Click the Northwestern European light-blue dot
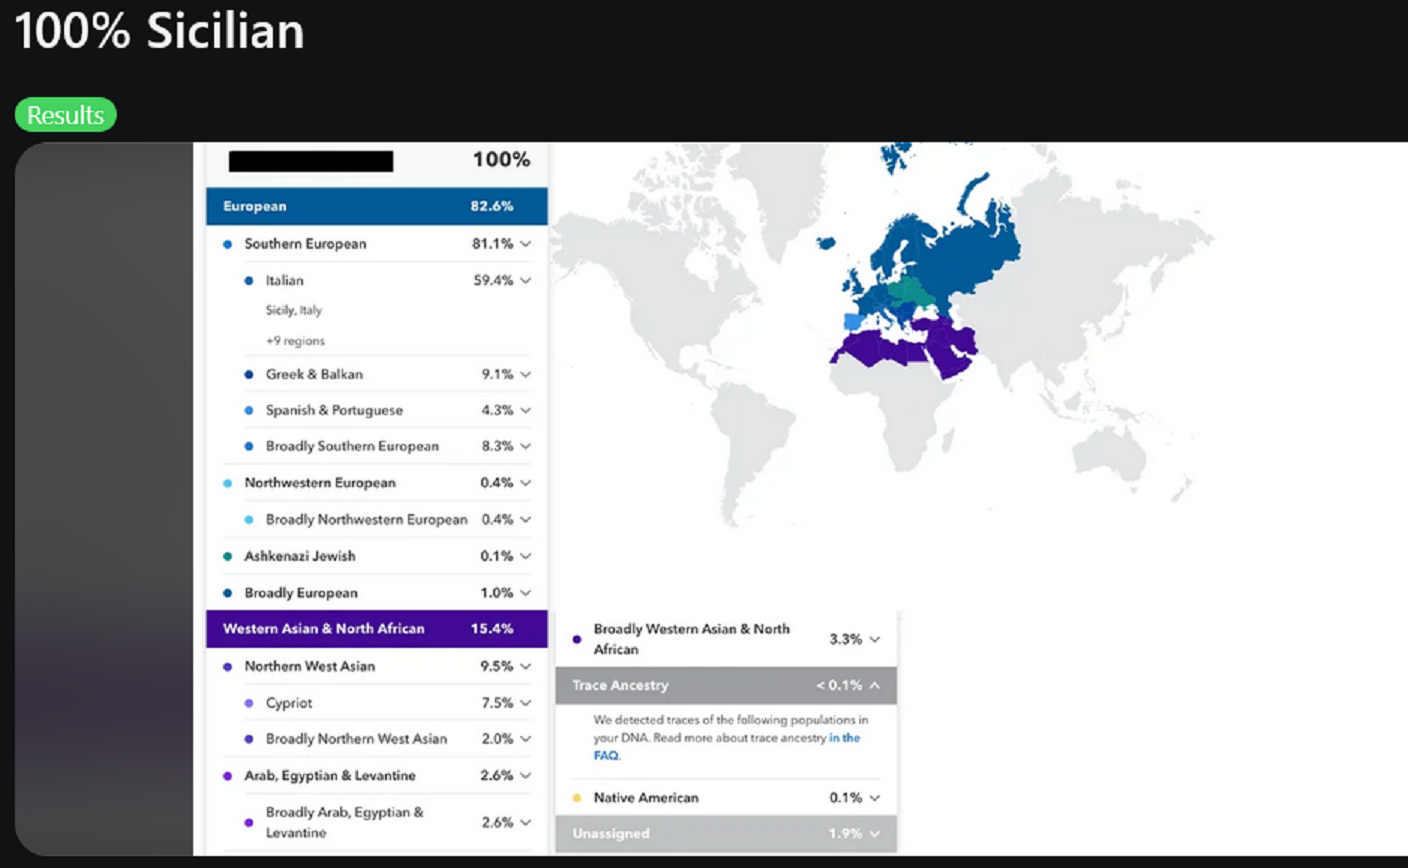 click(x=228, y=483)
